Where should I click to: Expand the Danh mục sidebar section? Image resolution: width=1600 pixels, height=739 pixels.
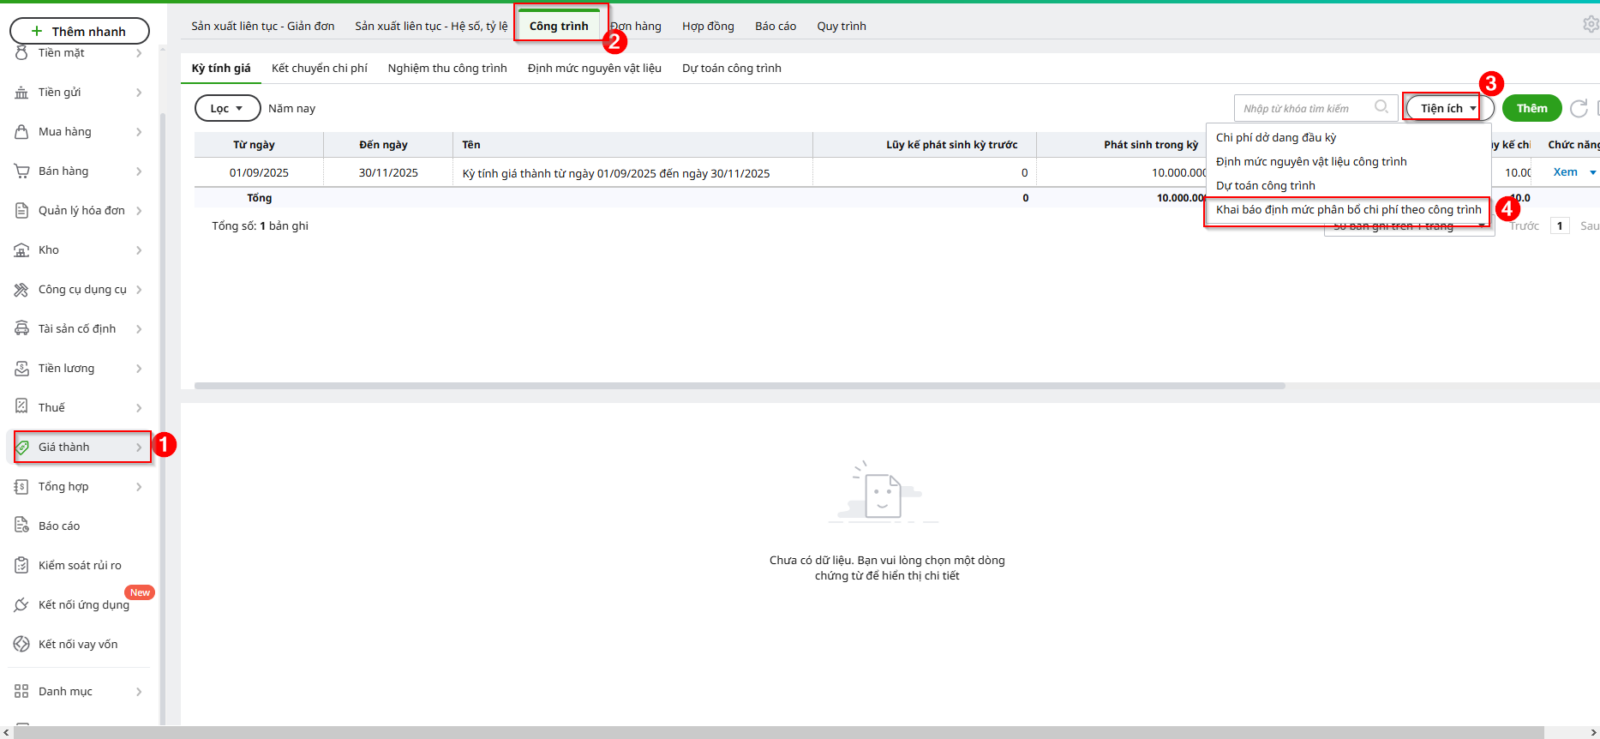pos(139,691)
